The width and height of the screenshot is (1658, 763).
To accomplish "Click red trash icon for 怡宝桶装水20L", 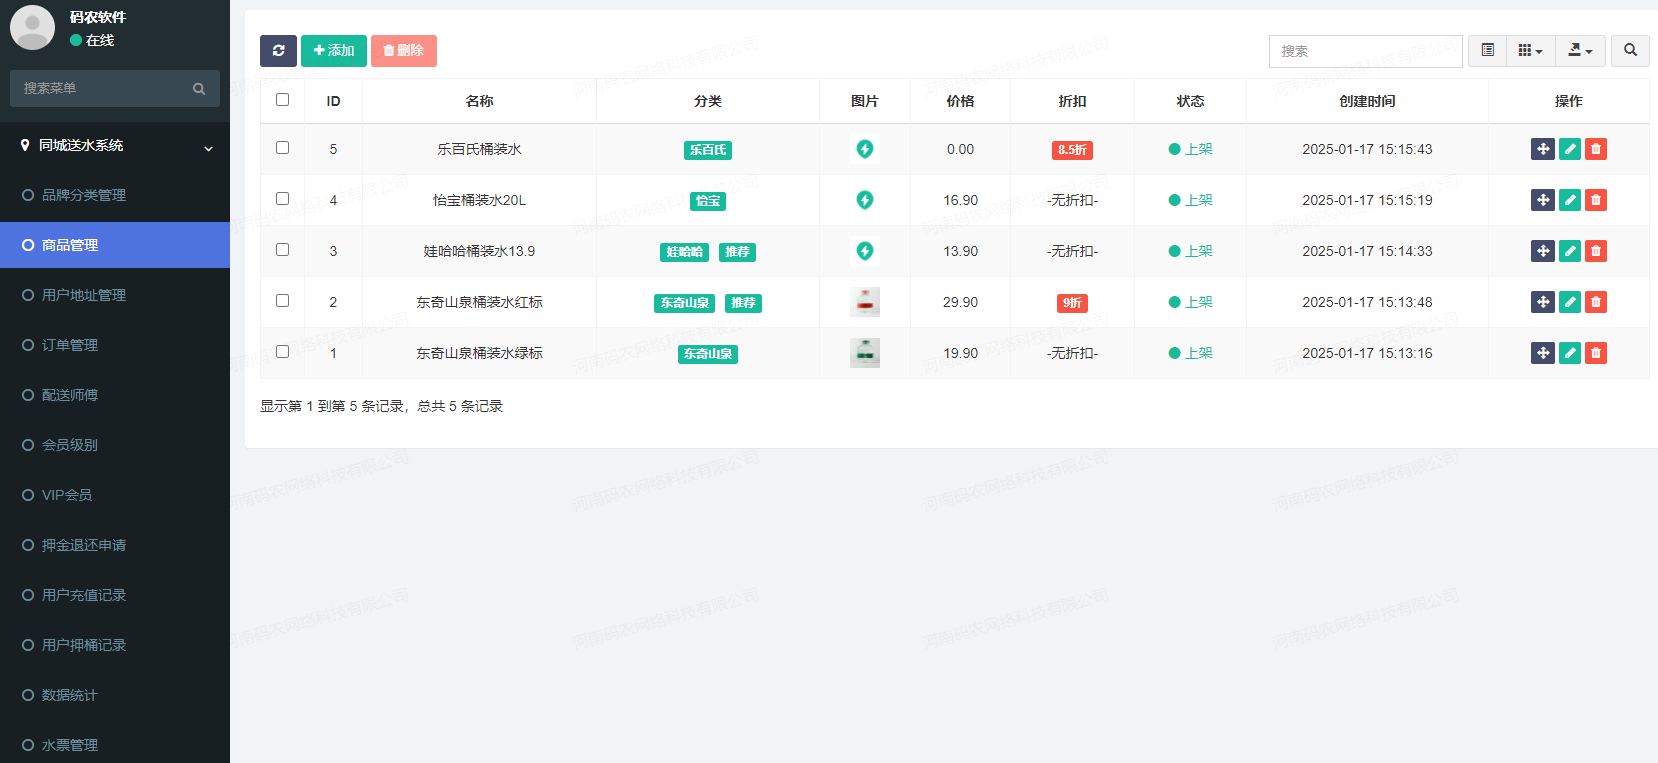I will pyautogui.click(x=1596, y=200).
